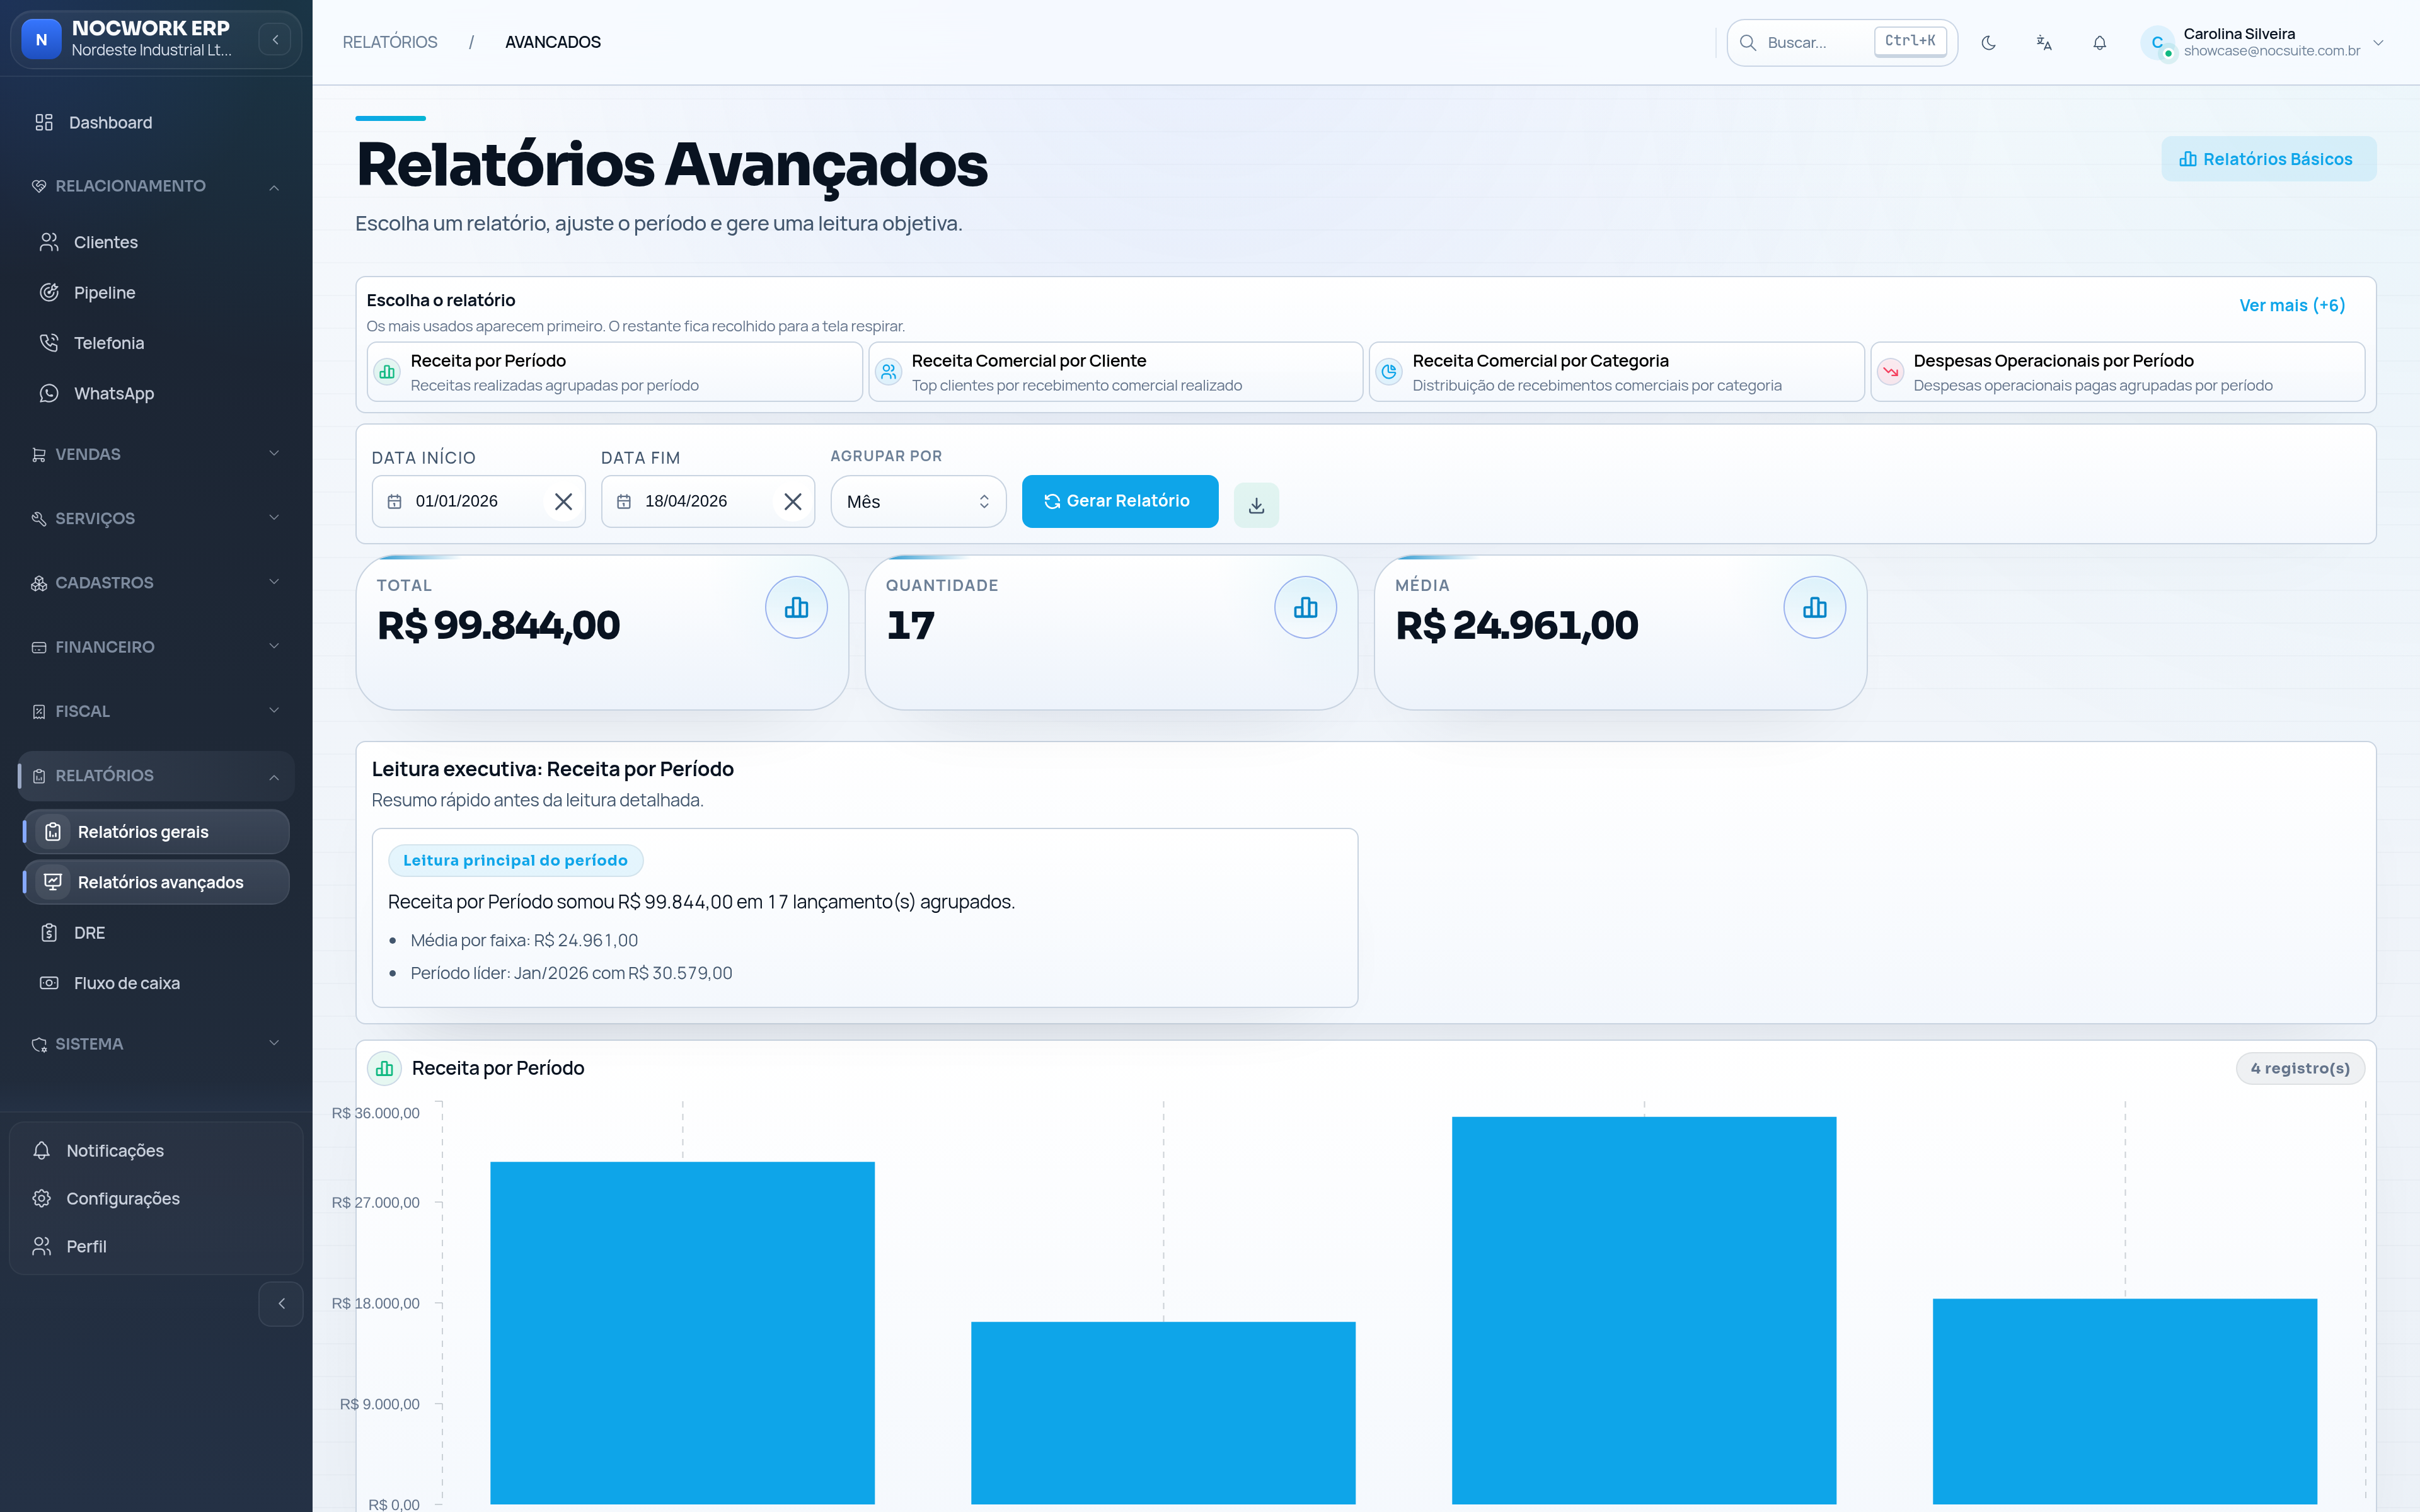Select Despesas Operacionais por Período card
Image resolution: width=2420 pixels, height=1512 pixels.
(x=2117, y=372)
